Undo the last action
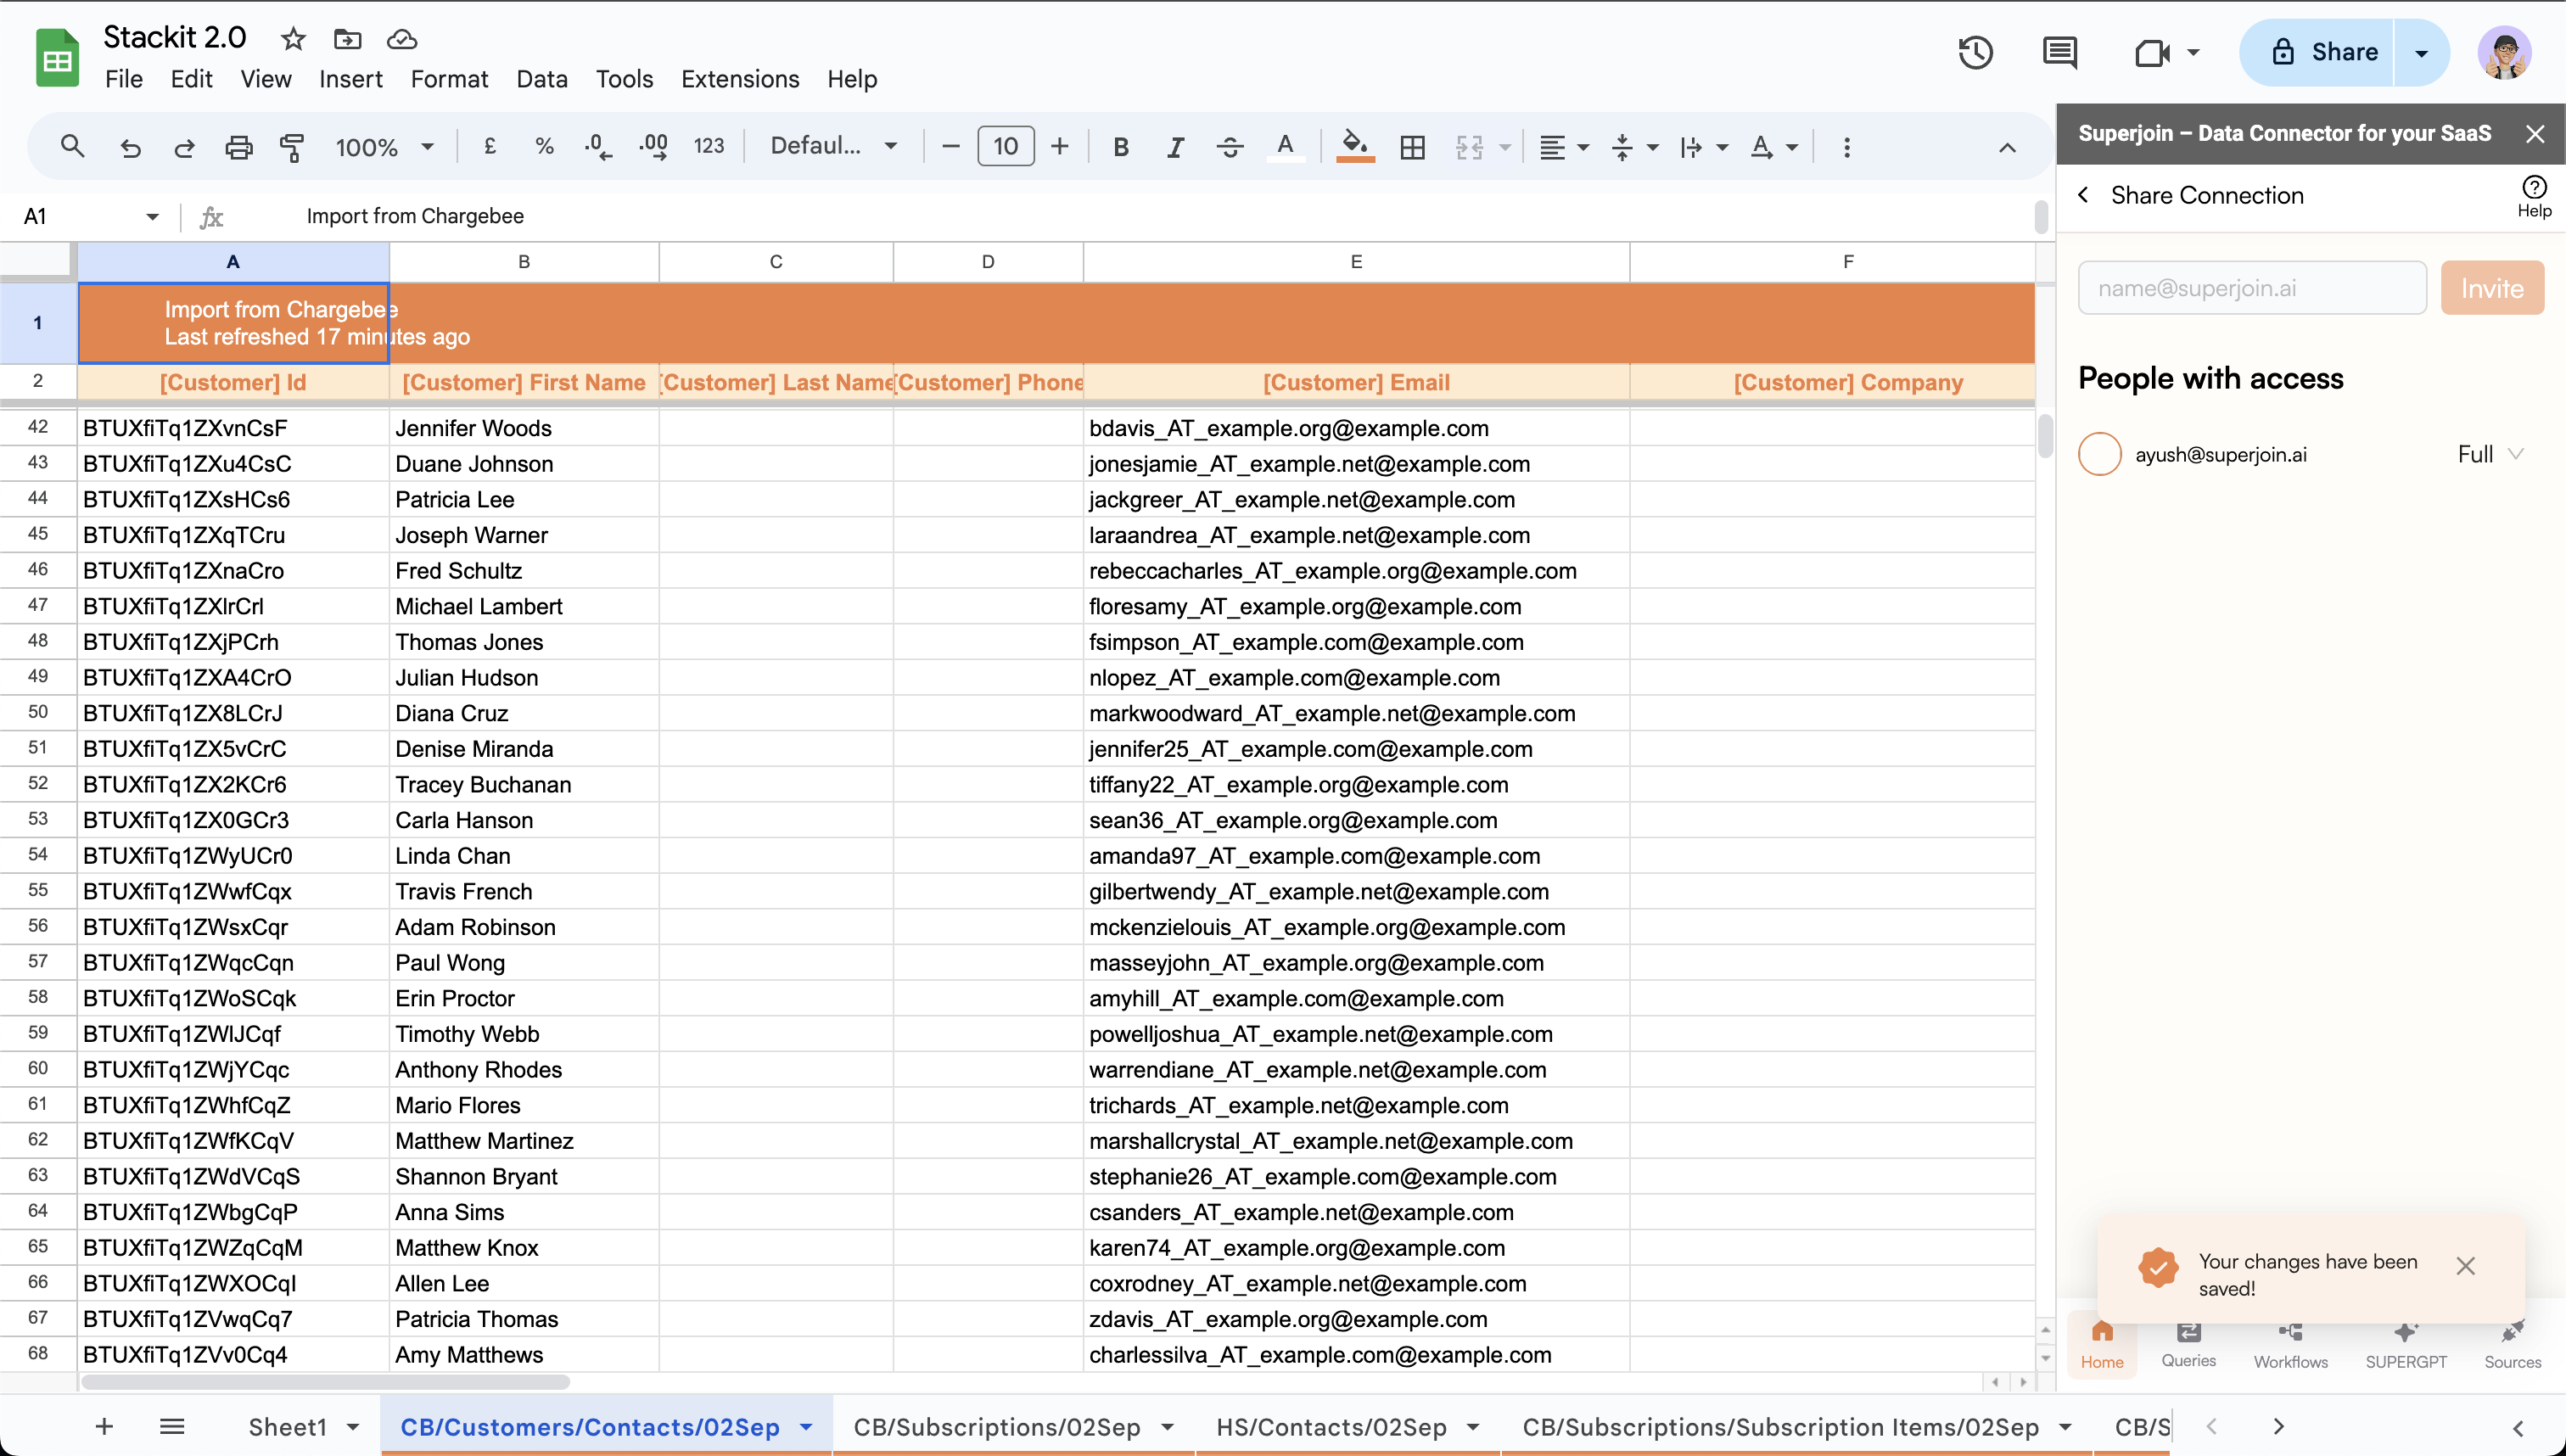This screenshot has width=2566, height=1456. [x=130, y=147]
